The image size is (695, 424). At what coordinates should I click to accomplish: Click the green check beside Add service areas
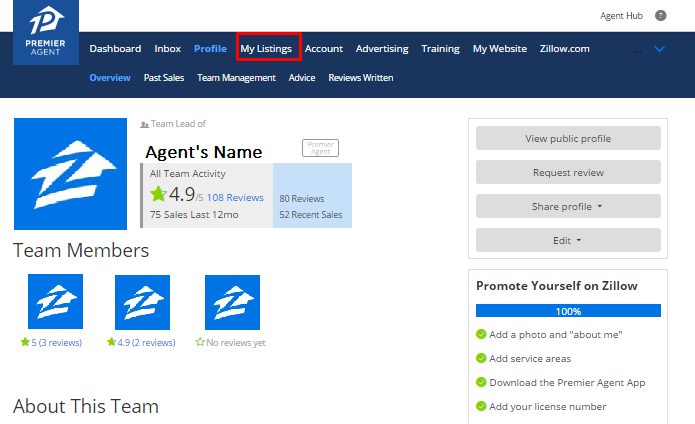pyautogui.click(x=481, y=358)
